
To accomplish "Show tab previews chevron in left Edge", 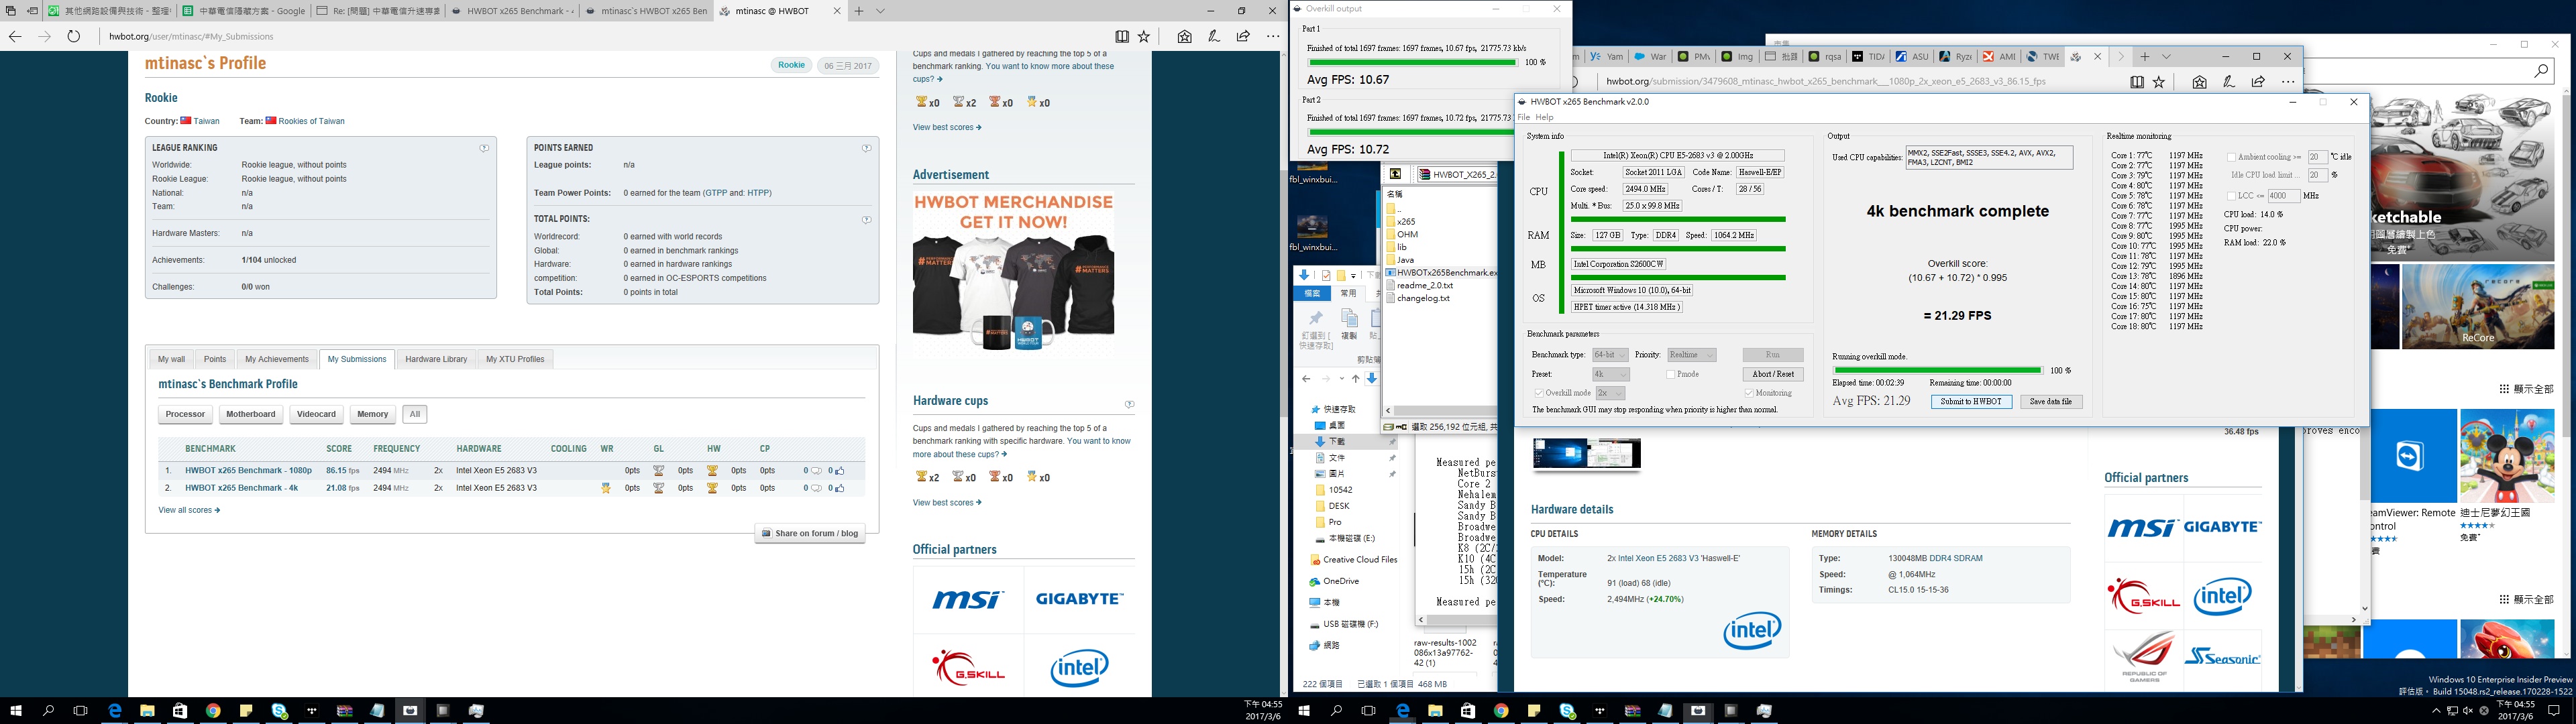I will [880, 11].
